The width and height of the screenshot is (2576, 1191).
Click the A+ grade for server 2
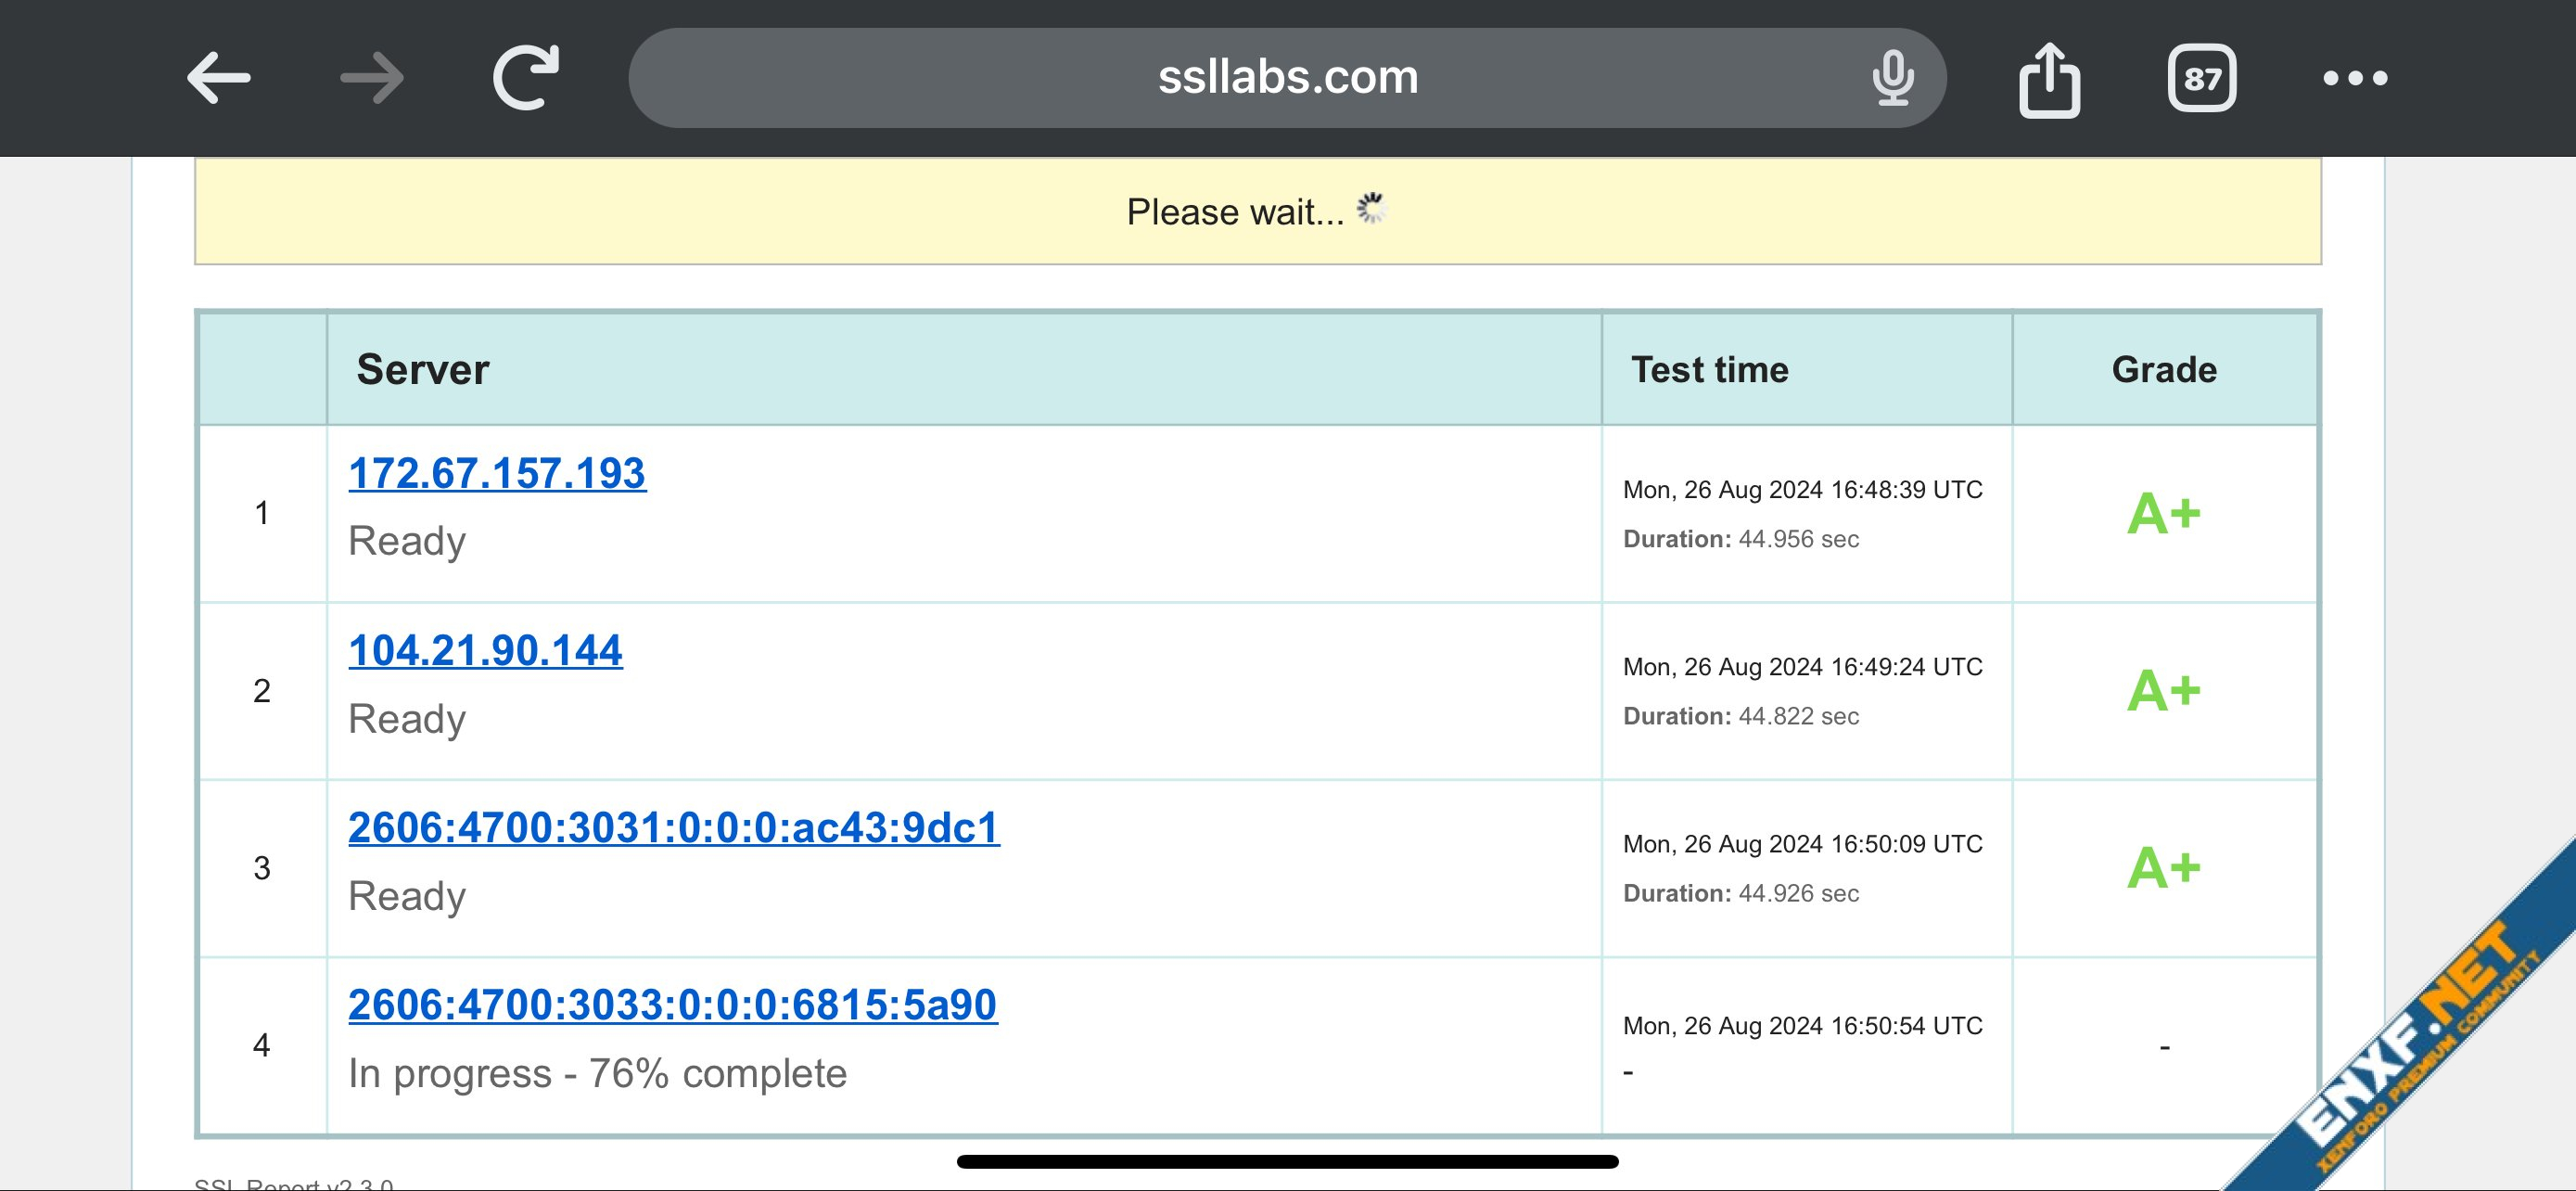click(2163, 691)
